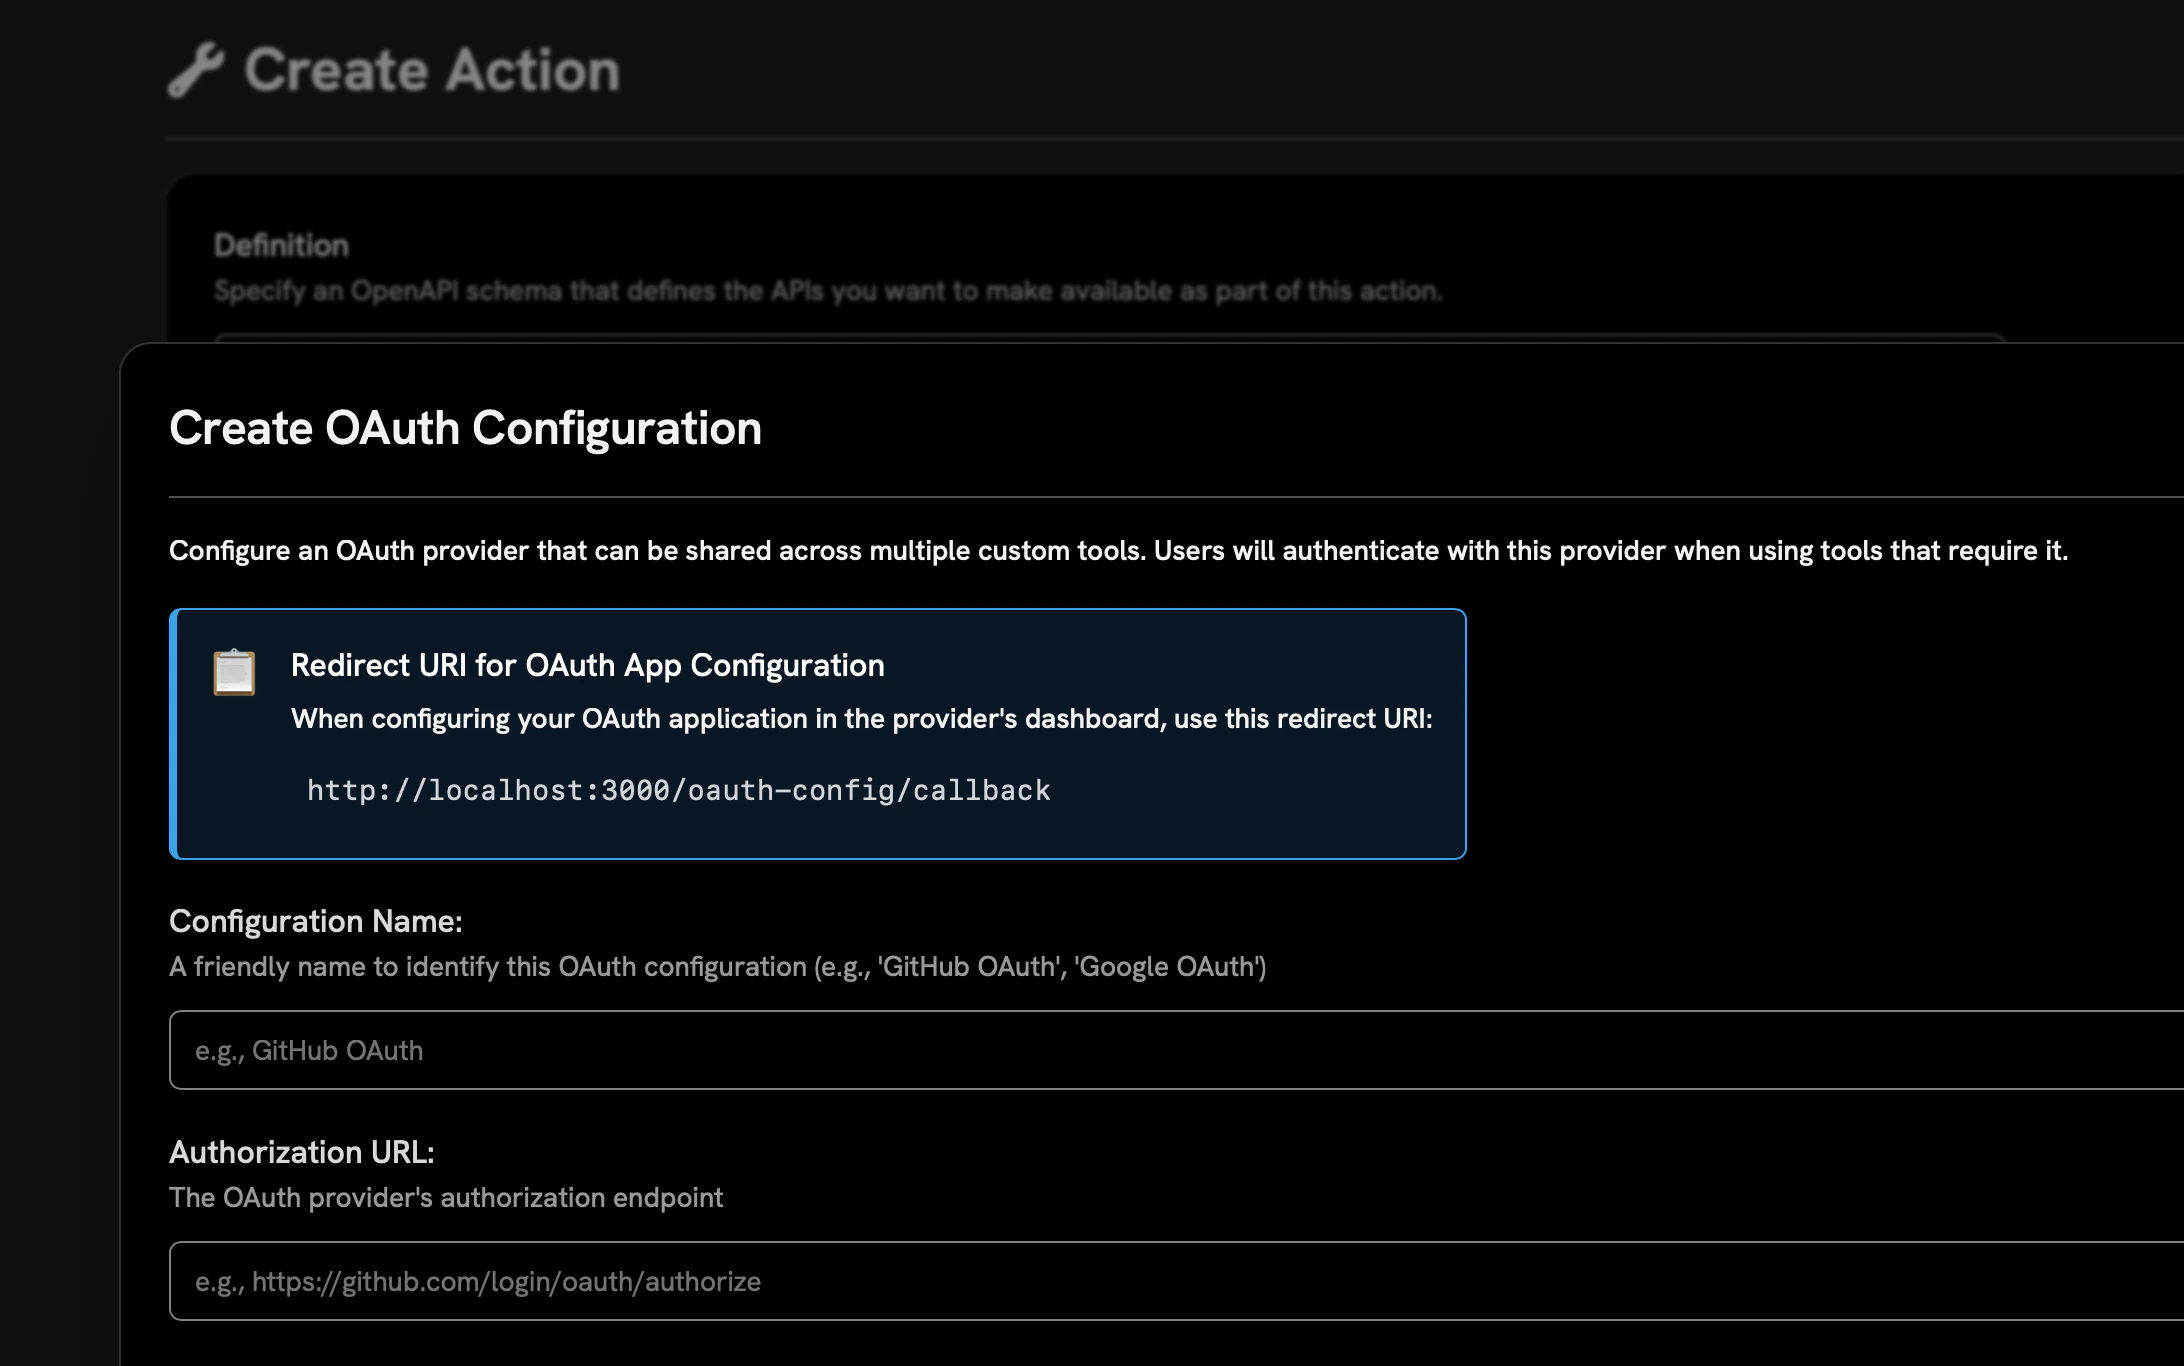Click the Definition section heading
This screenshot has height=1366, width=2184.
click(x=282, y=245)
